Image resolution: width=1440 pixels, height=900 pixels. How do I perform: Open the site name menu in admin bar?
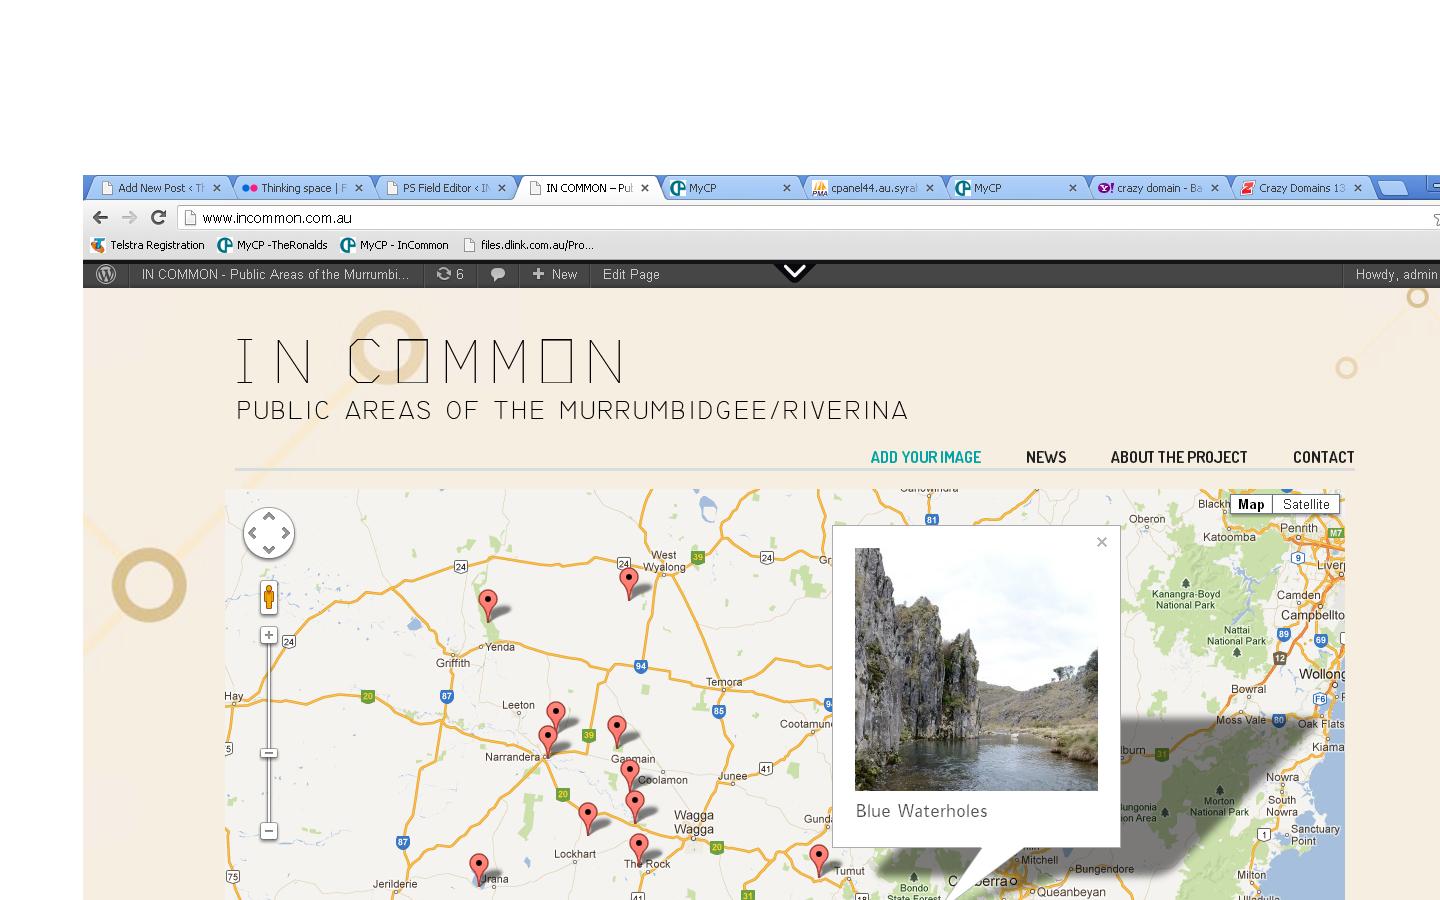click(x=275, y=274)
